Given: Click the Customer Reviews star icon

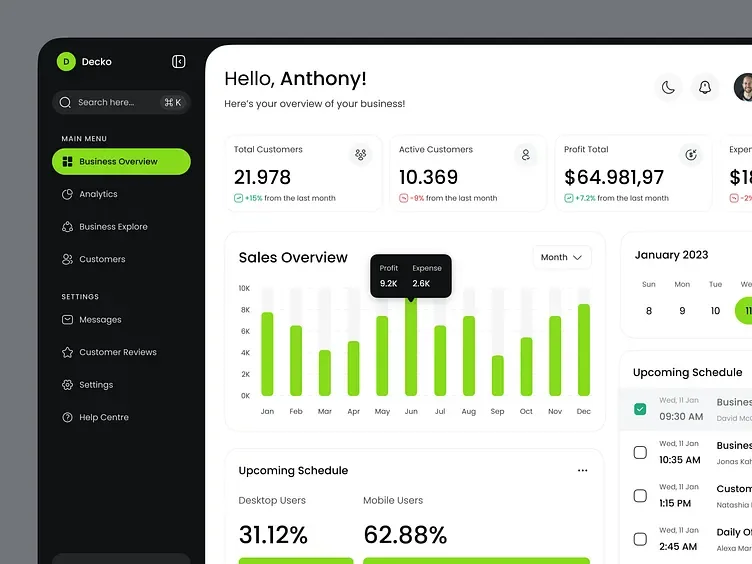Looking at the screenshot, I should point(68,352).
